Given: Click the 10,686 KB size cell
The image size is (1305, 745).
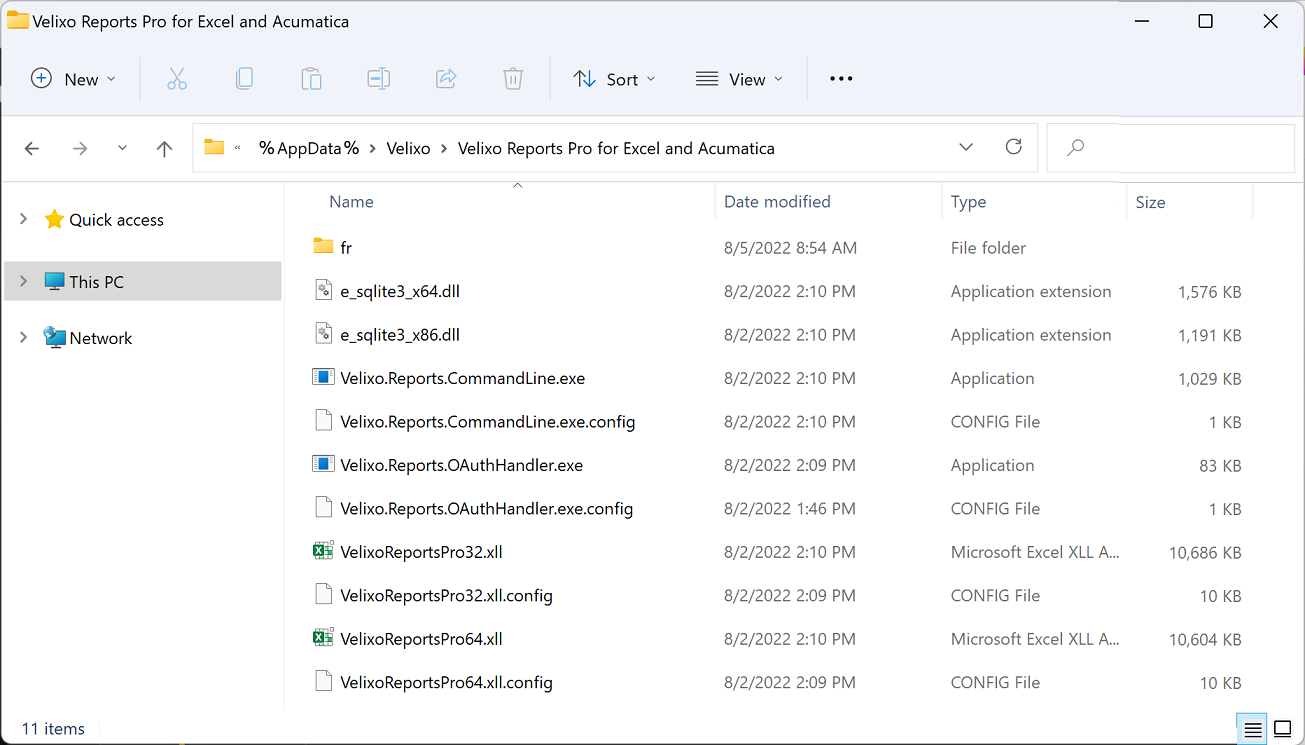Looking at the screenshot, I should [1205, 552].
